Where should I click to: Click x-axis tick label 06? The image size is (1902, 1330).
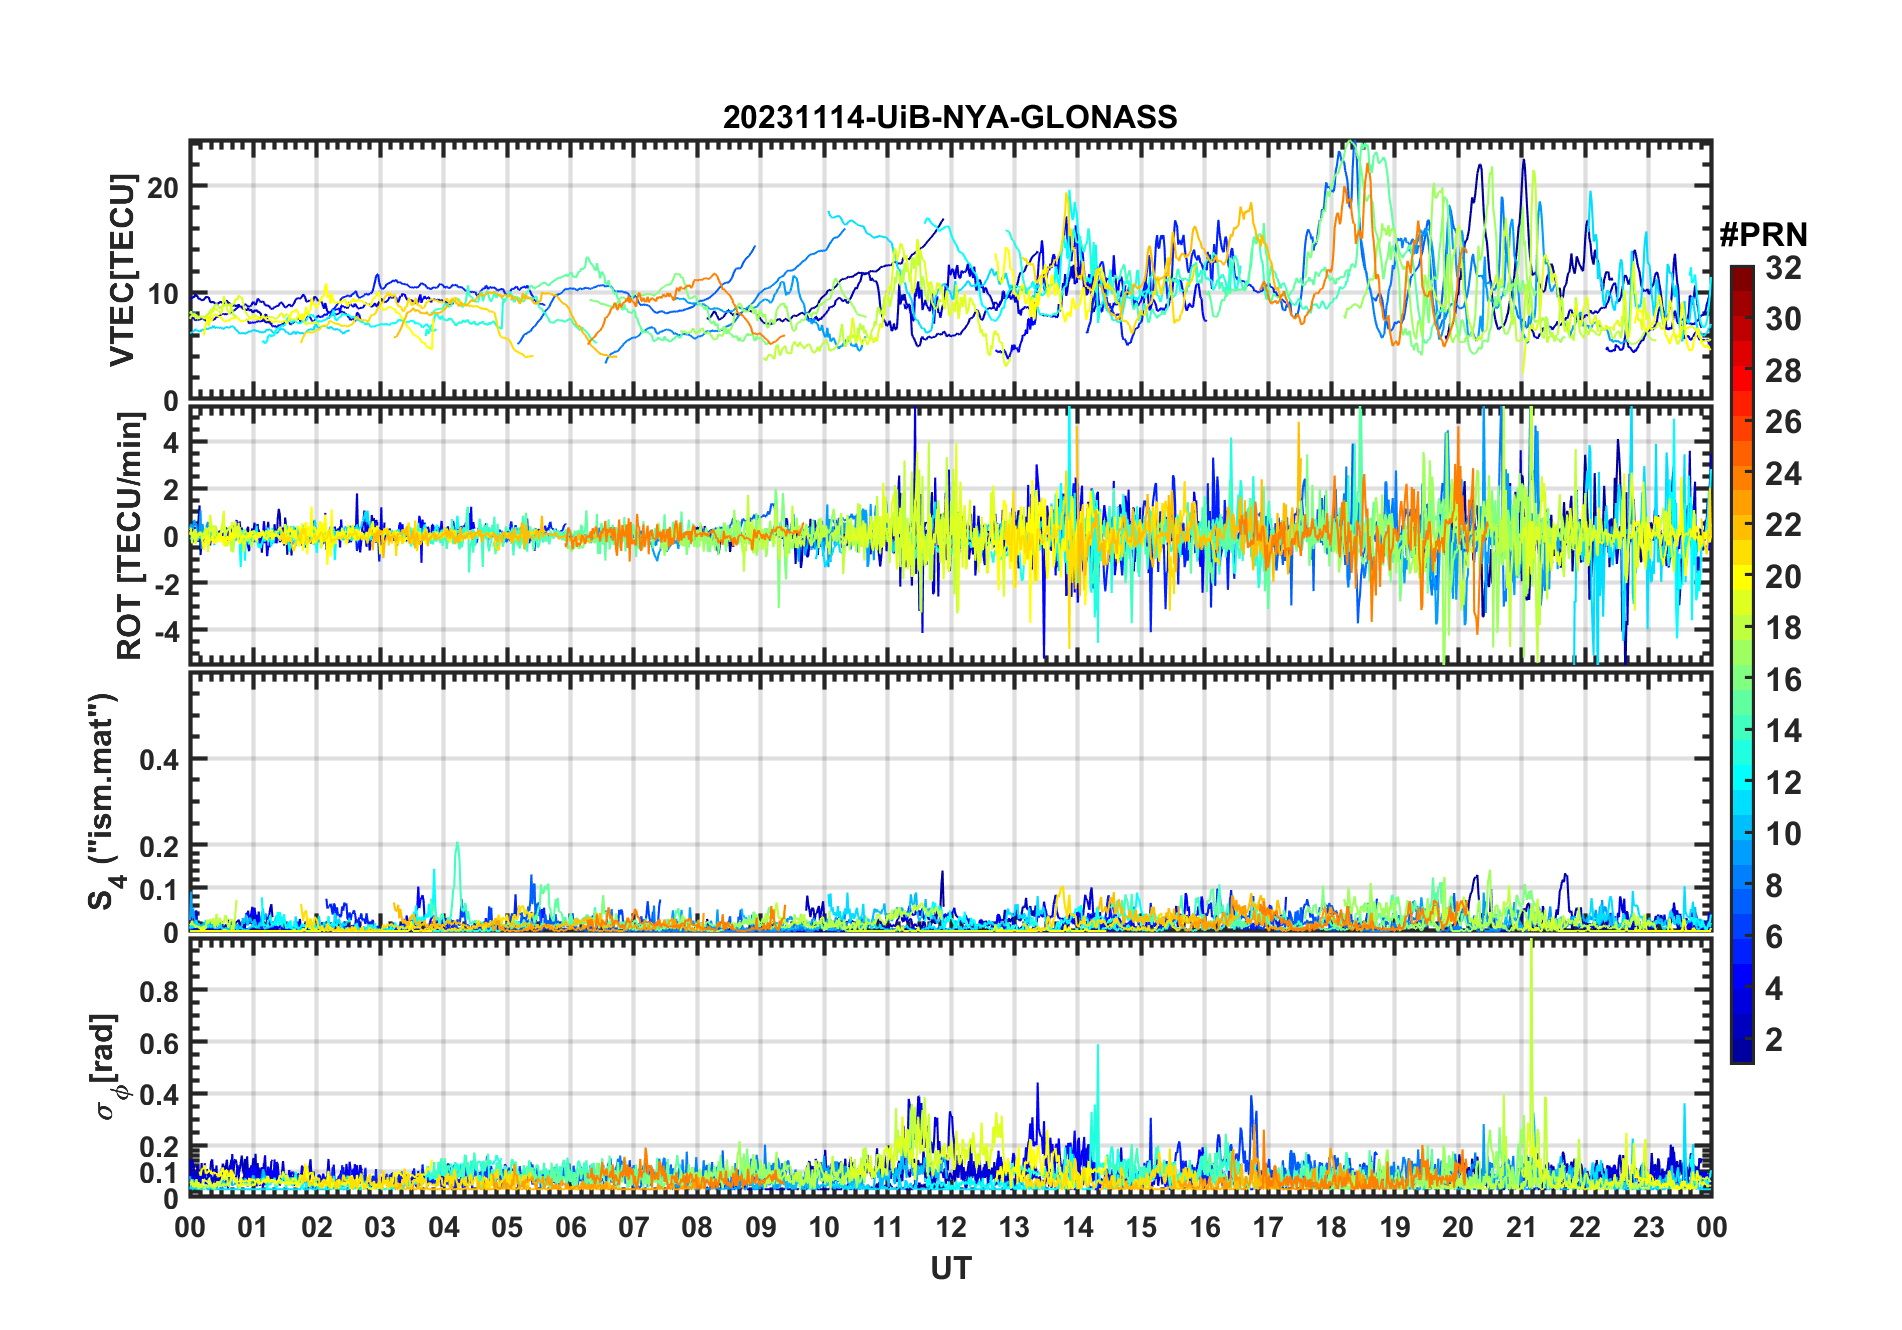click(570, 1227)
